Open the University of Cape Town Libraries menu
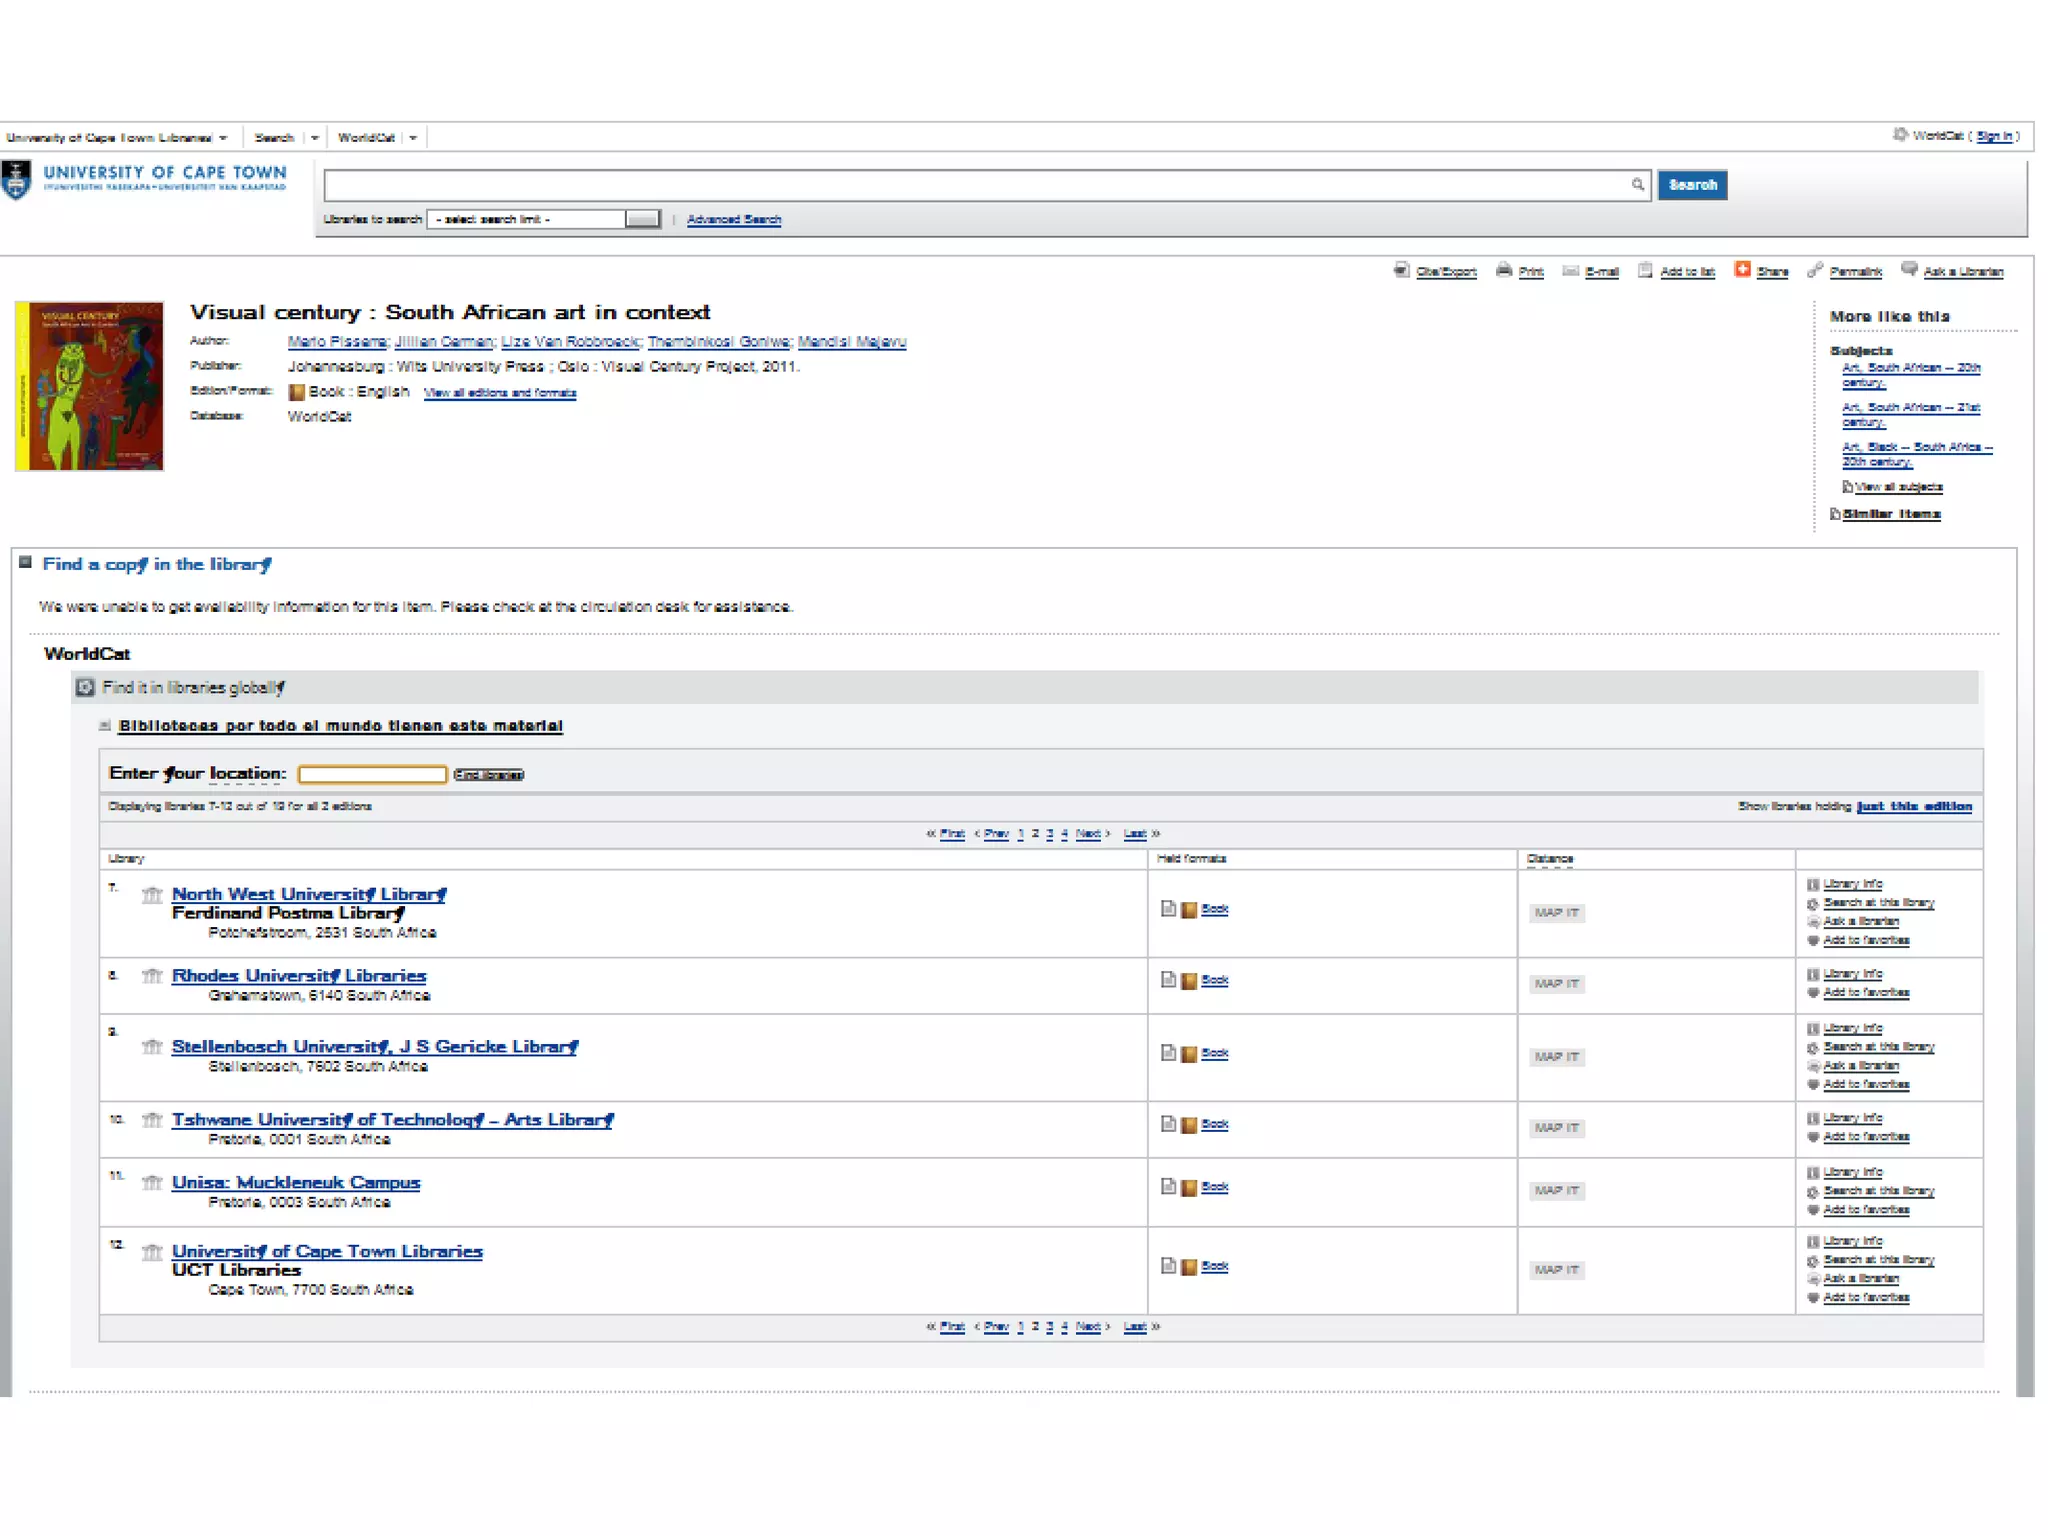This screenshot has width=2048, height=1536. [x=223, y=137]
